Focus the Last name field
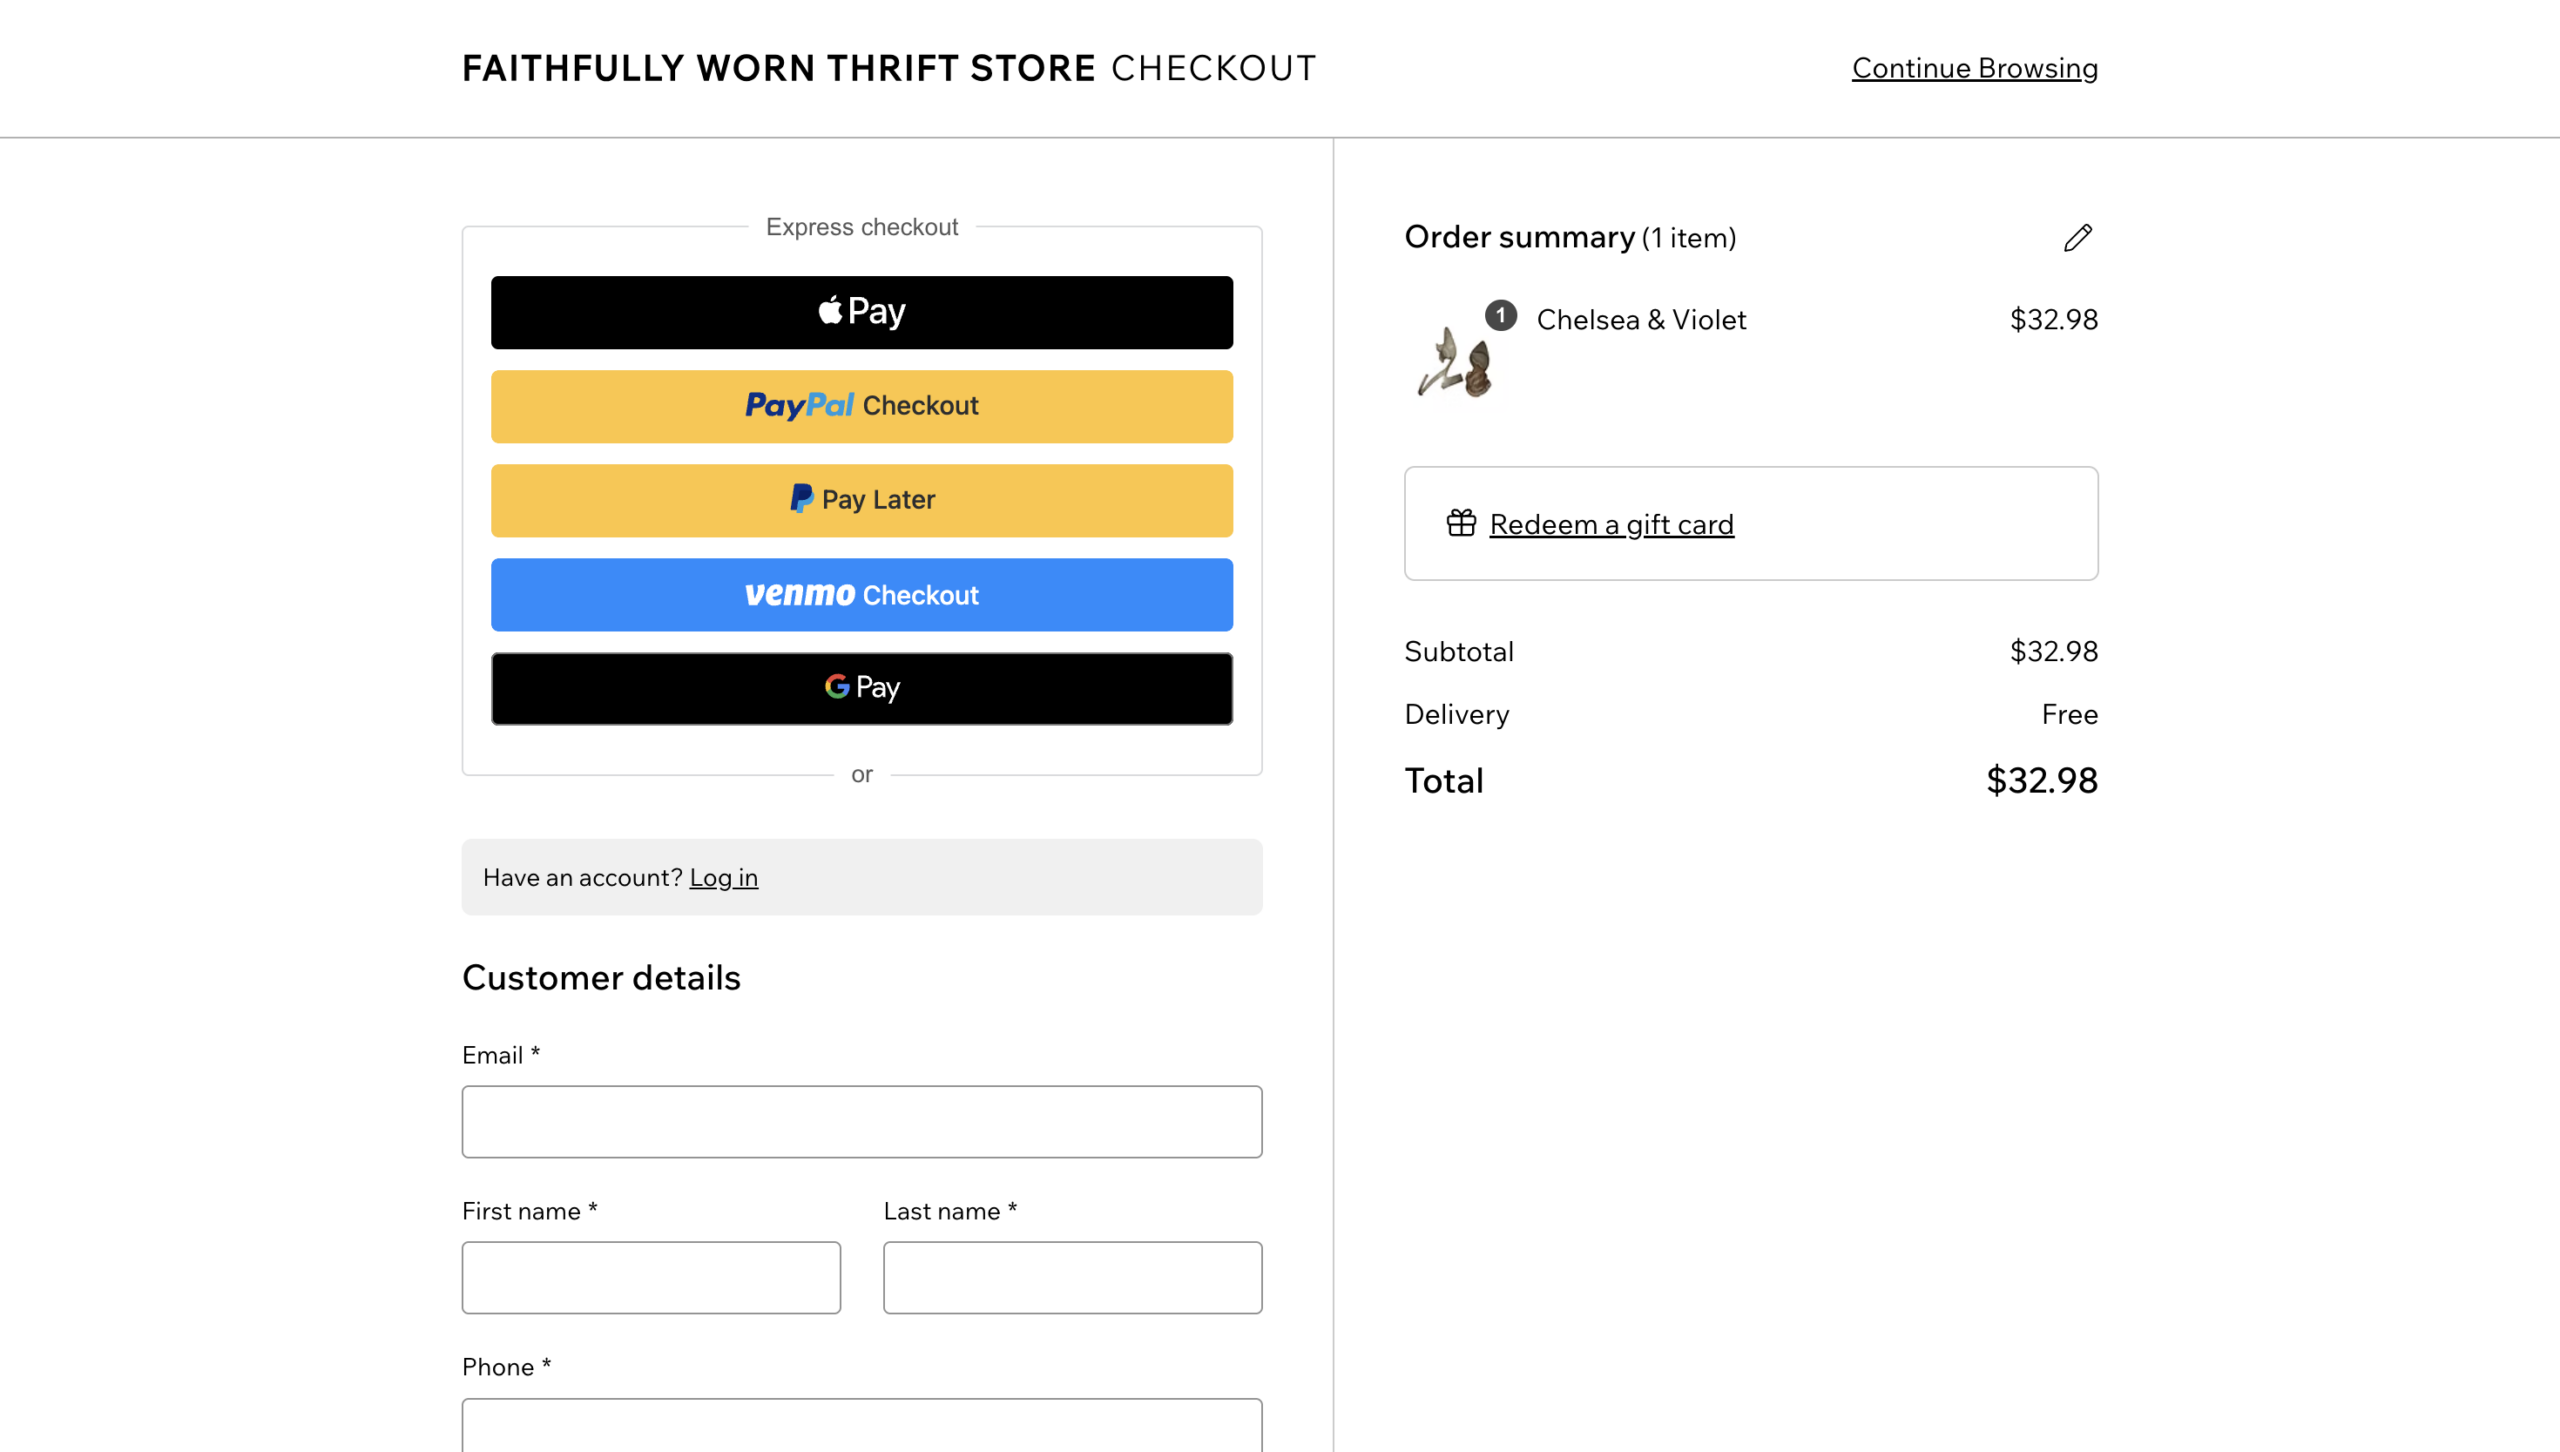 (1072, 1277)
